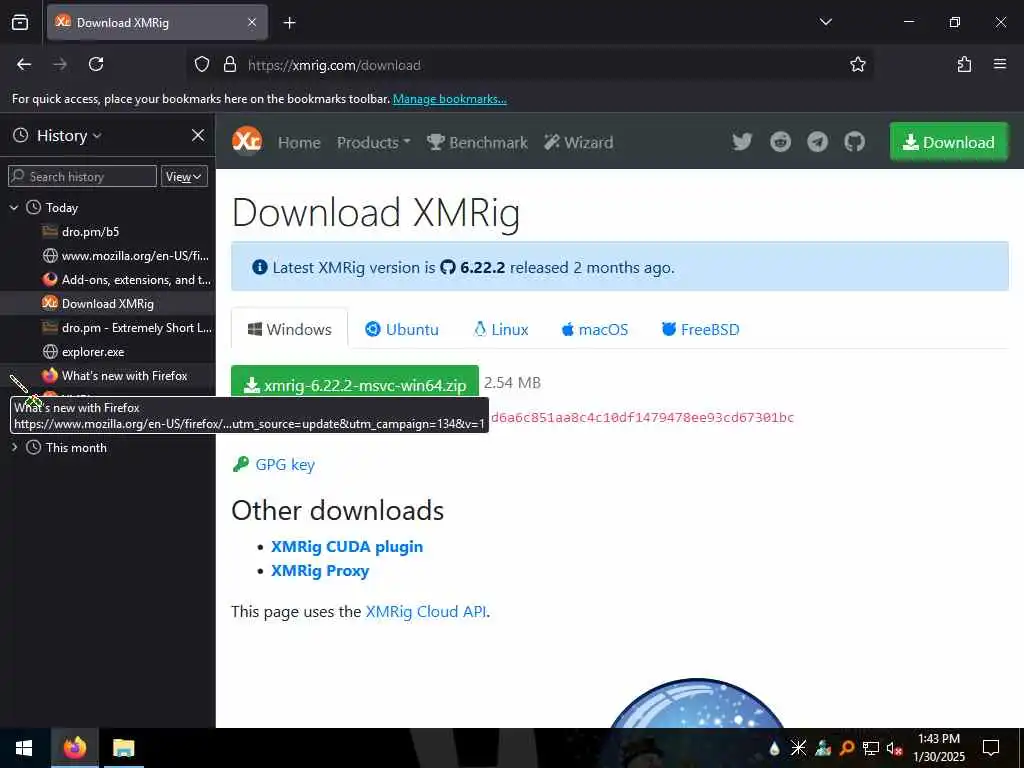The width and height of the screenshot is (1024, 768).
Task: Open the Manage bookmarks link
Action: [x=449, y=99]
